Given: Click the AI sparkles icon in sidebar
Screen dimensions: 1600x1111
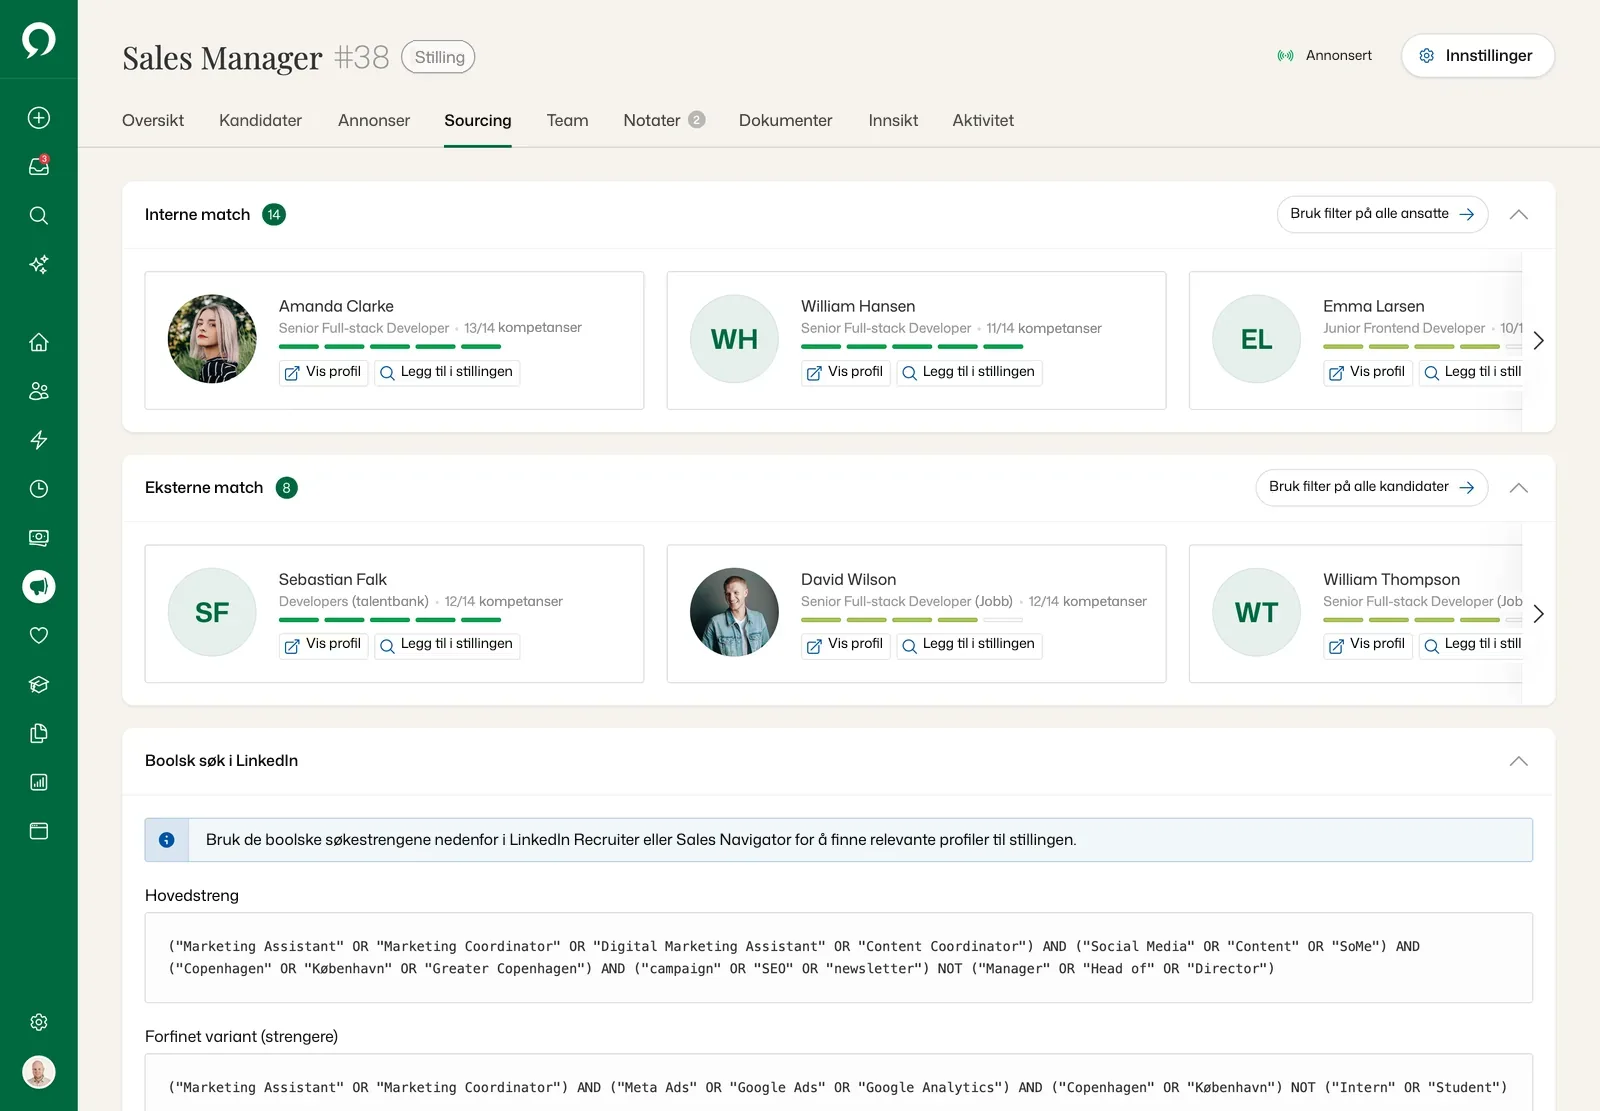Looking at the screenshot, I should pyautogui.click(x=39, y=264).
